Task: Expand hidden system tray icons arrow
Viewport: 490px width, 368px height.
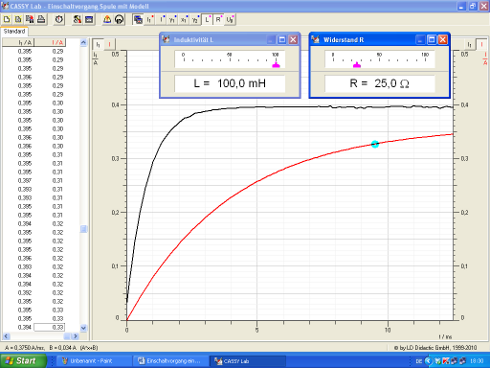Action: (x=428, y=361)
